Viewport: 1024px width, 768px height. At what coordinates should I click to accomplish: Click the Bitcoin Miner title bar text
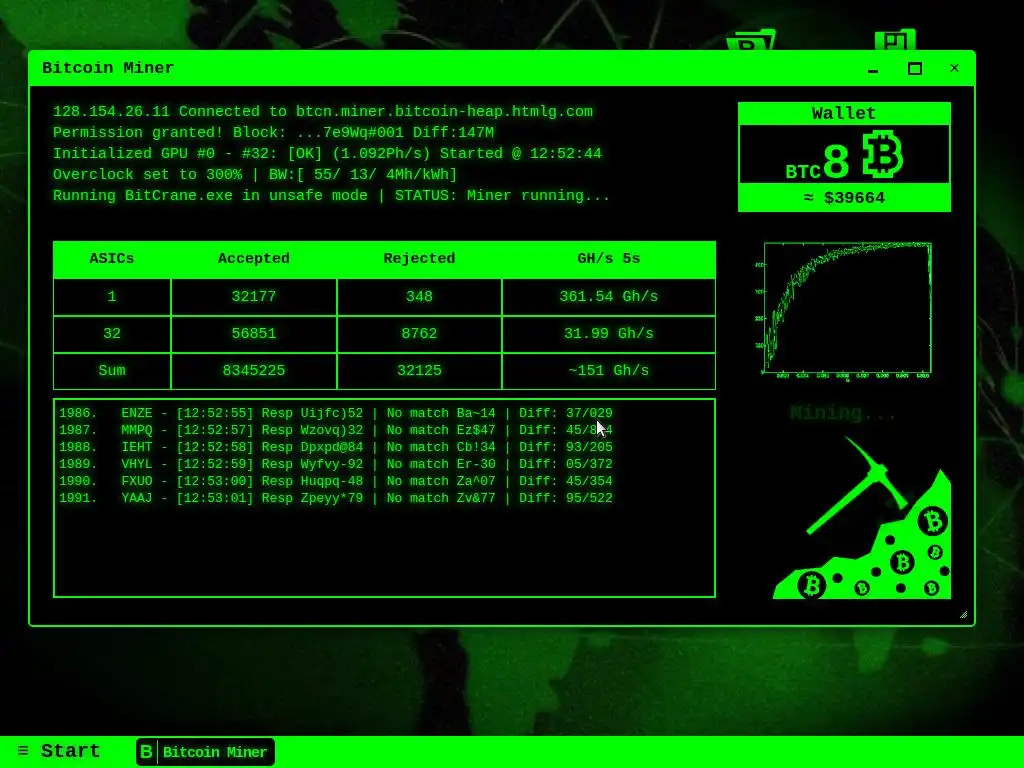point(108,68)
